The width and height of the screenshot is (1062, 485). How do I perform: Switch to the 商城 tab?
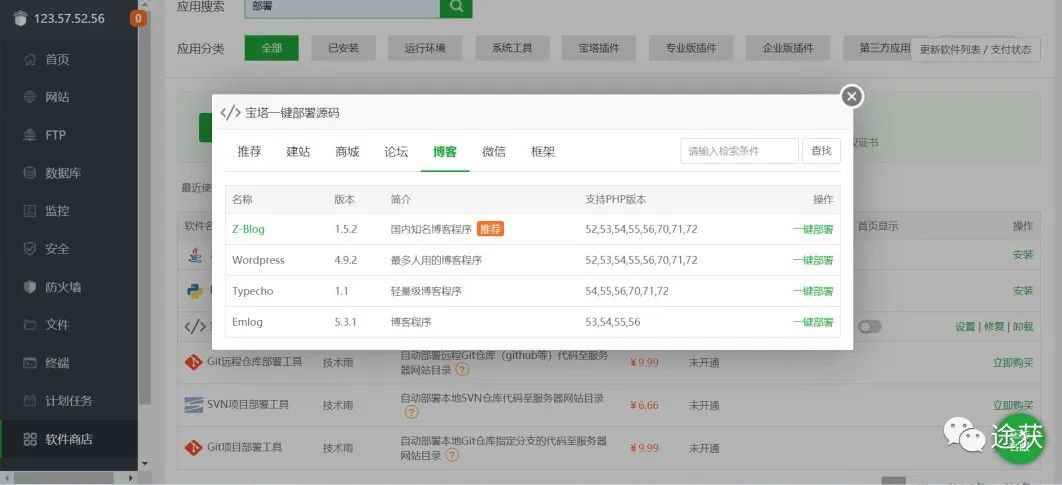347,152
